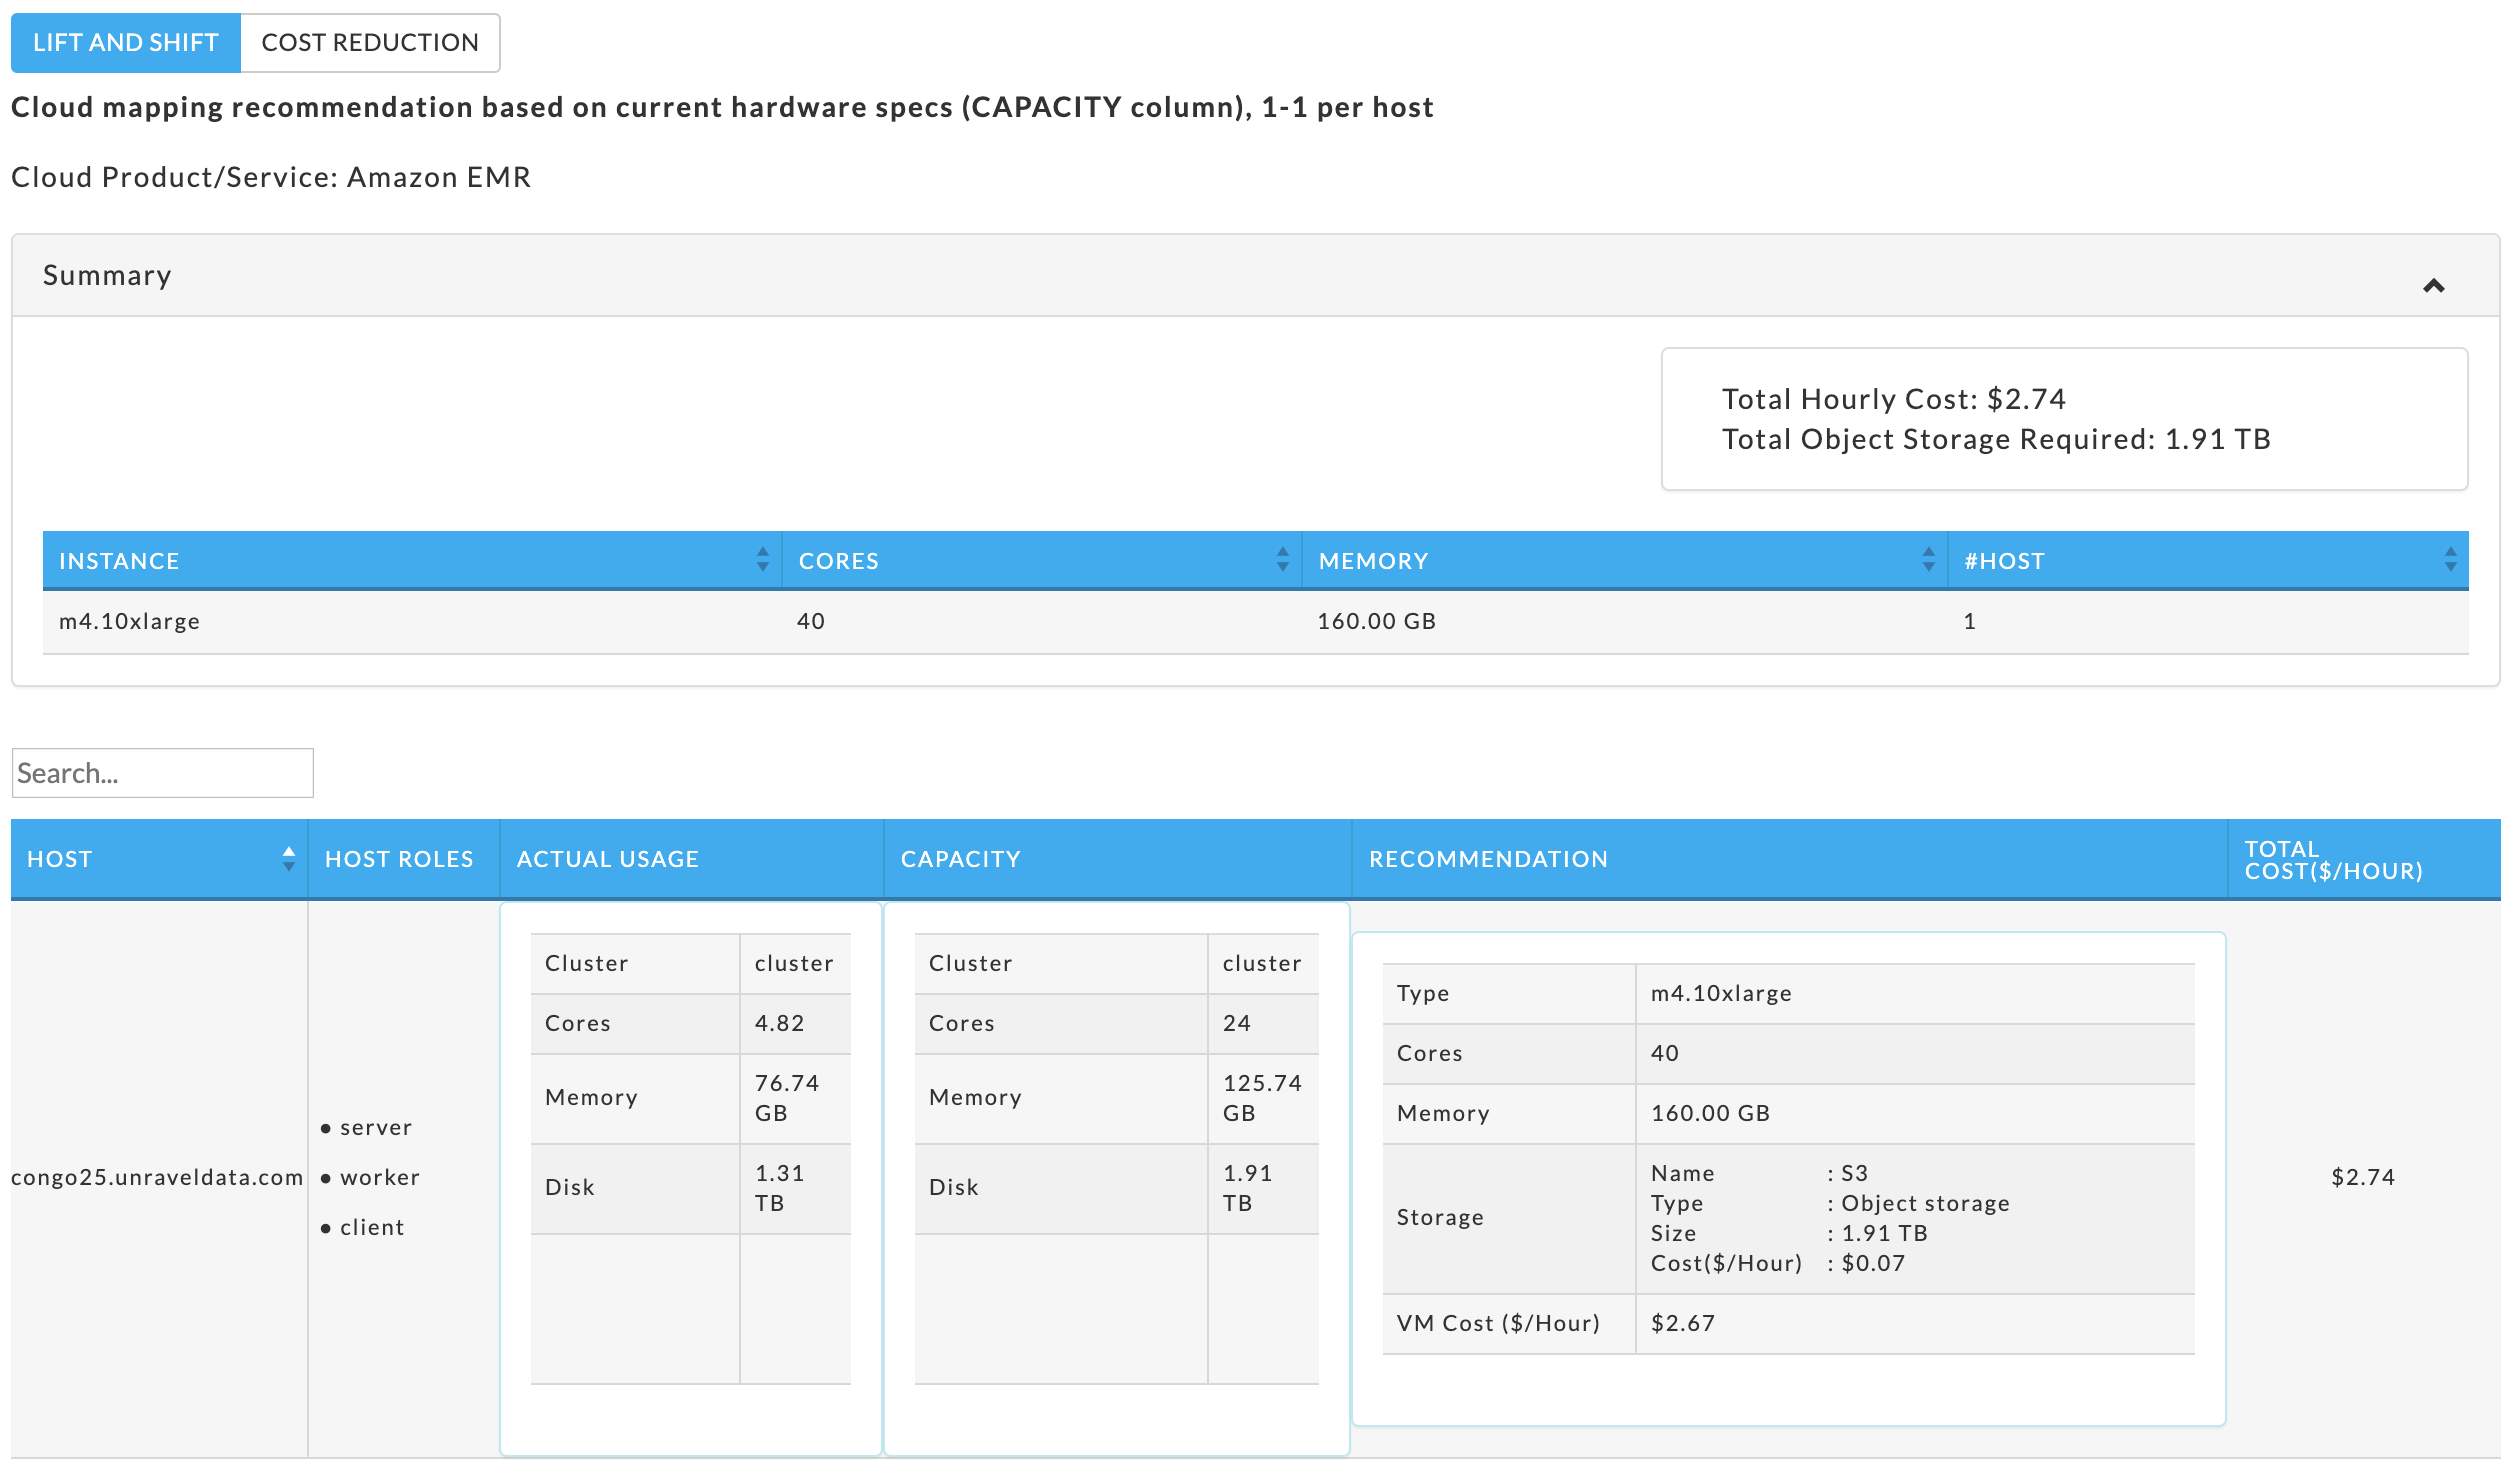
Task: Click capacity disk 1.91 TB
Action: [x=1248, y=1188]
